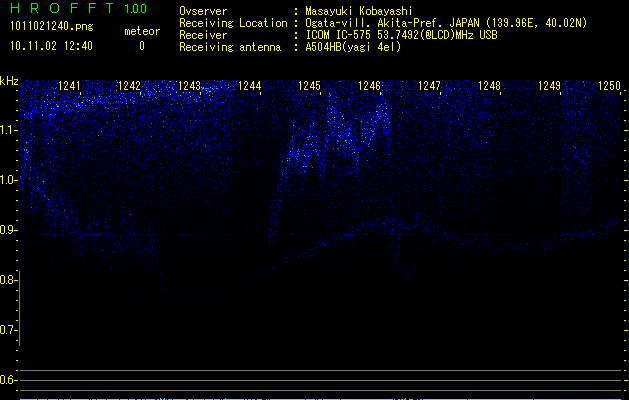Click the kHz axis unit label
Screen dimensions: 629x400
[9, 81]
